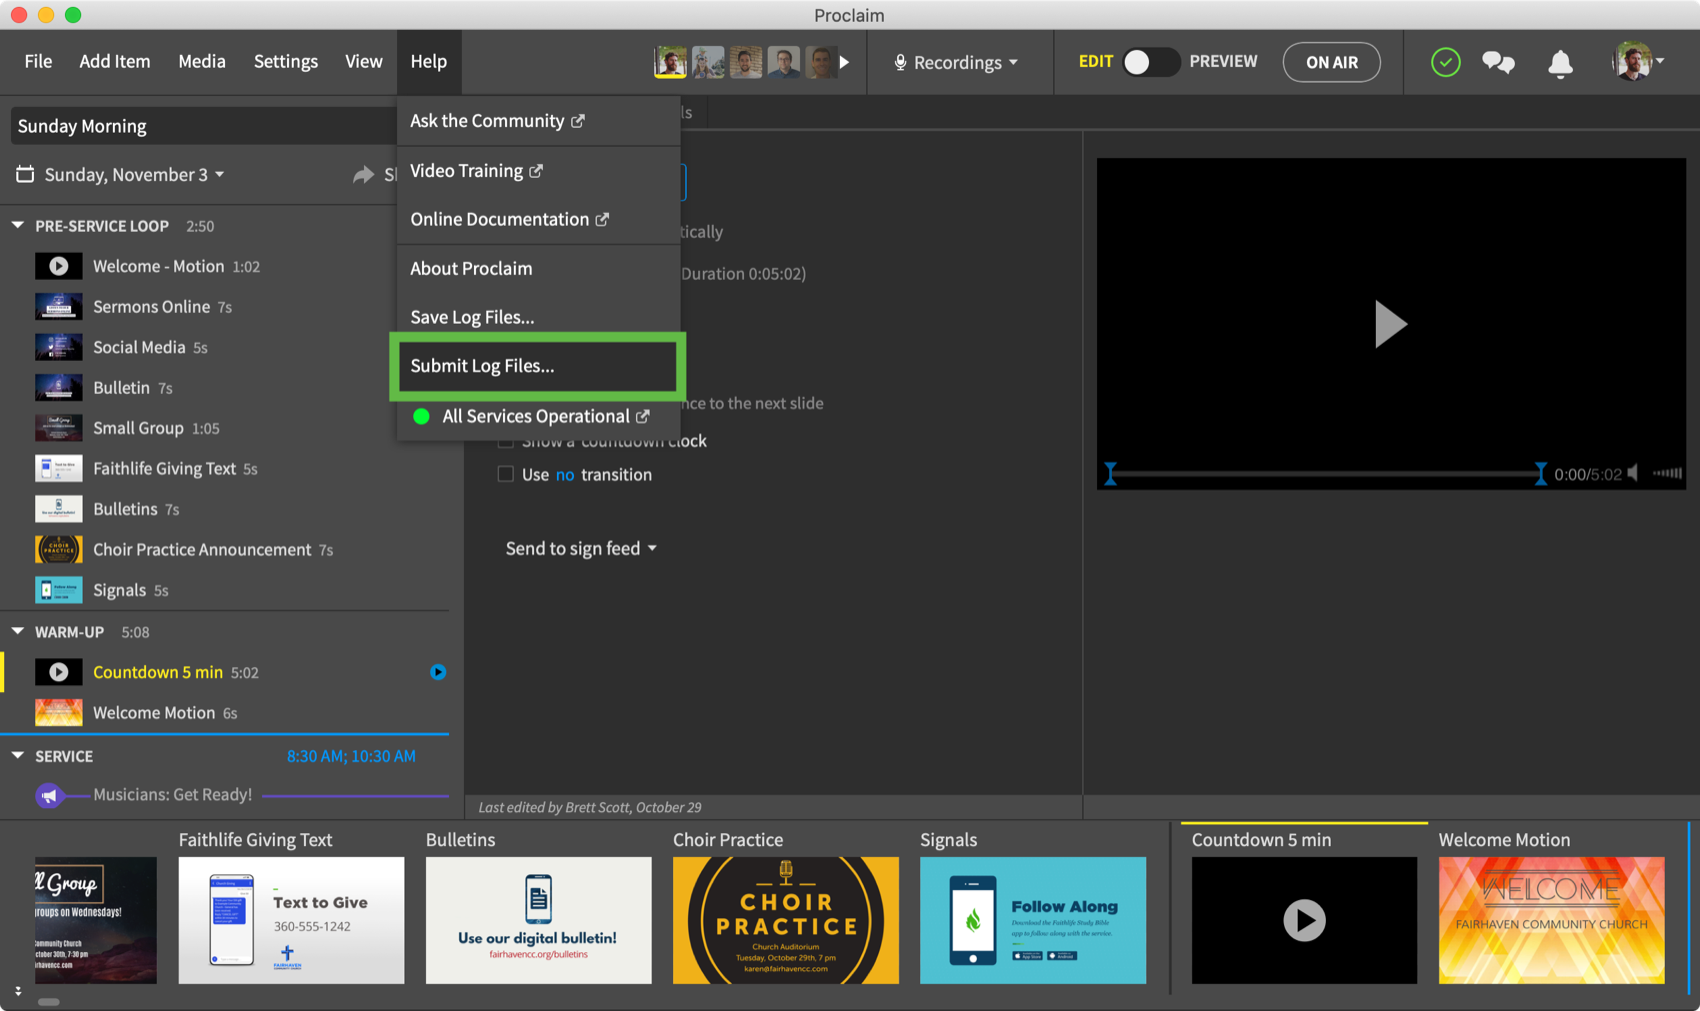The width and height of the screenshot is (1700, 1011).
Task: Click the Musicians megaphone cue icon
Action: pyautogui.click(x=50, y=795)
